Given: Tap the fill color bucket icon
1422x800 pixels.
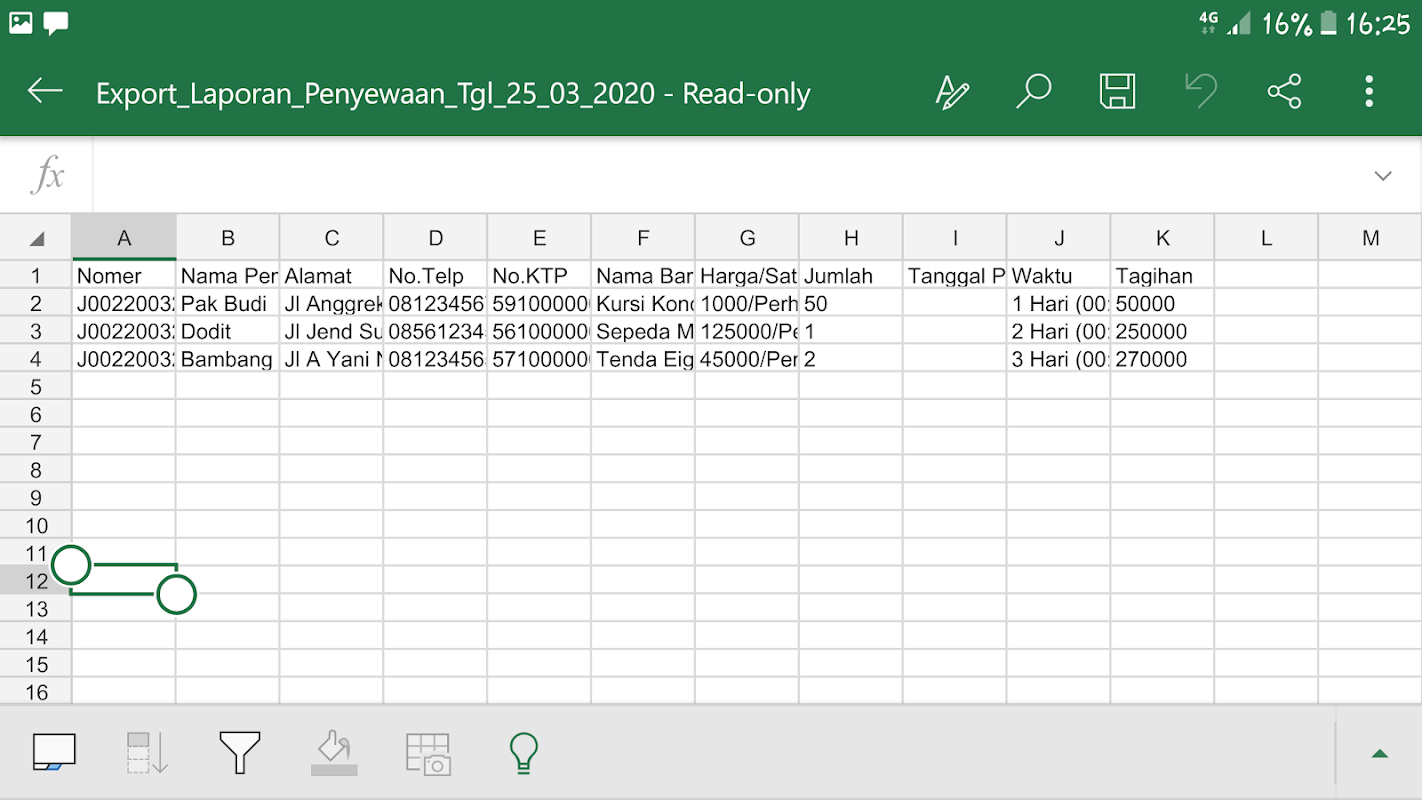Looking at the screenshot, I should pyautogui.click(x=334, y=752).
